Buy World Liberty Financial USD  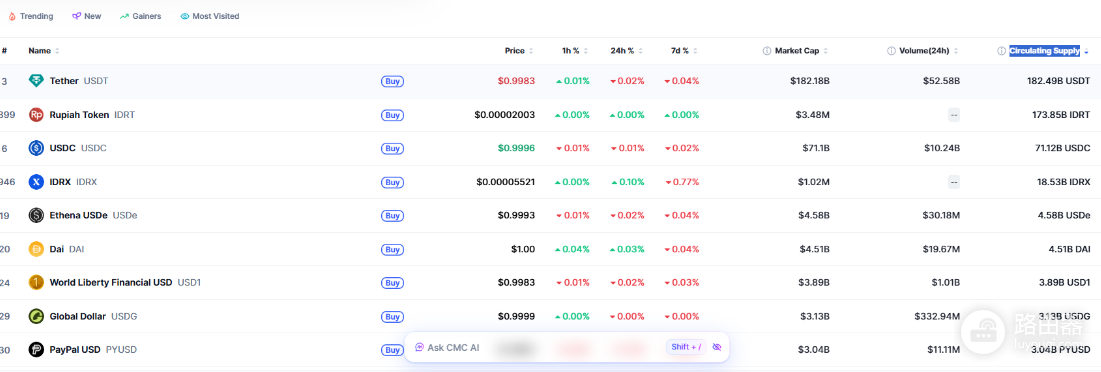(393, 282)
